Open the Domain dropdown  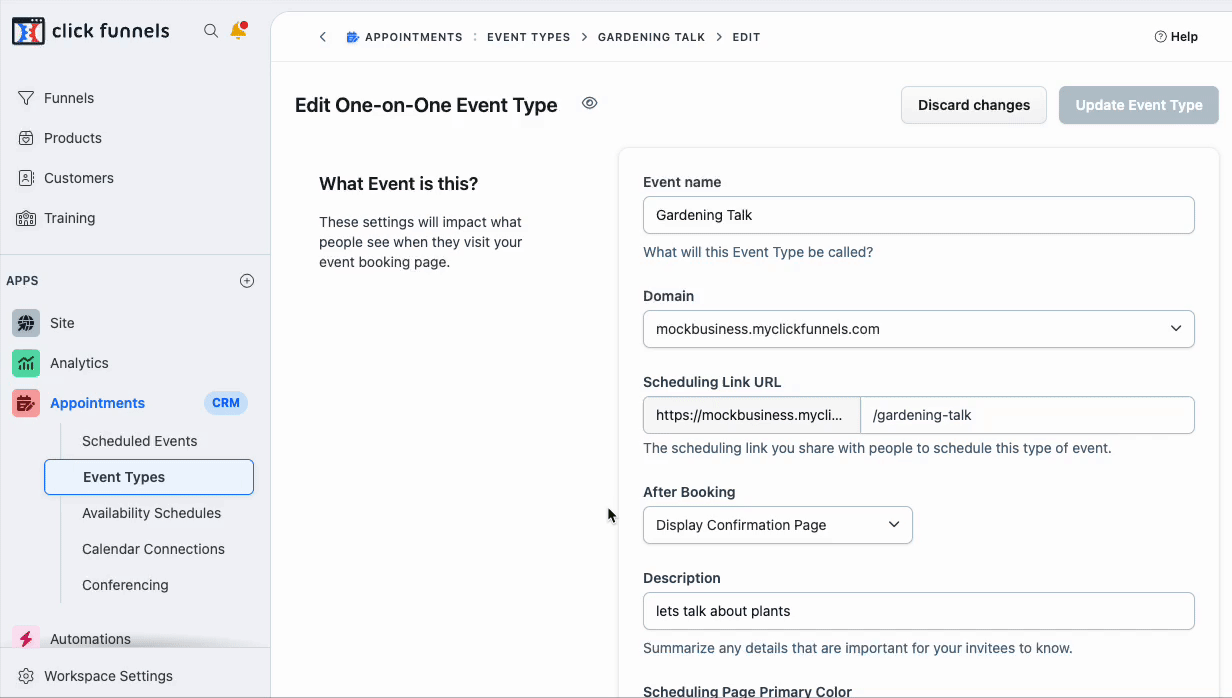click(x=919, y=329)
